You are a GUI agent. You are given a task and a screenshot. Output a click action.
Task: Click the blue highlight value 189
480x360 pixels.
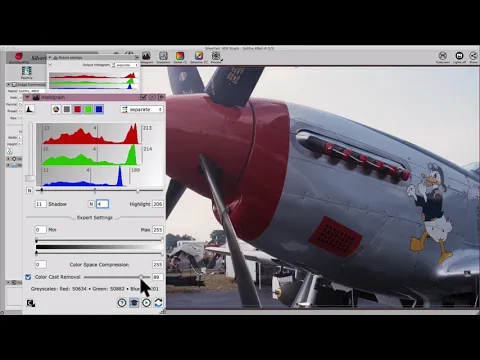135,170
